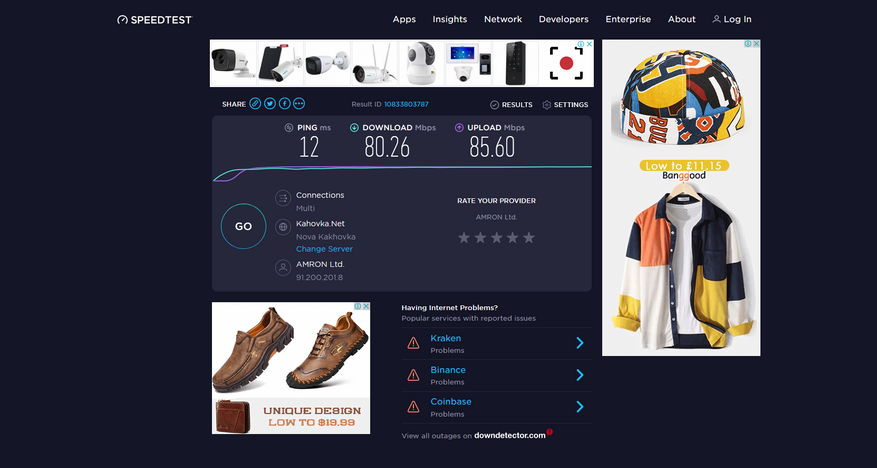This screenshot has width=877, height=468.
Task: Click the upload speed 85.60 value
Action: click(x=492, y=148)
